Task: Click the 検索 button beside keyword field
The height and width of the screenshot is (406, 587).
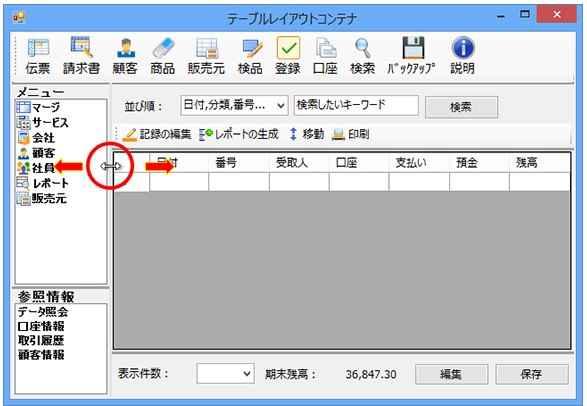Action: click(x=461, y=107)
